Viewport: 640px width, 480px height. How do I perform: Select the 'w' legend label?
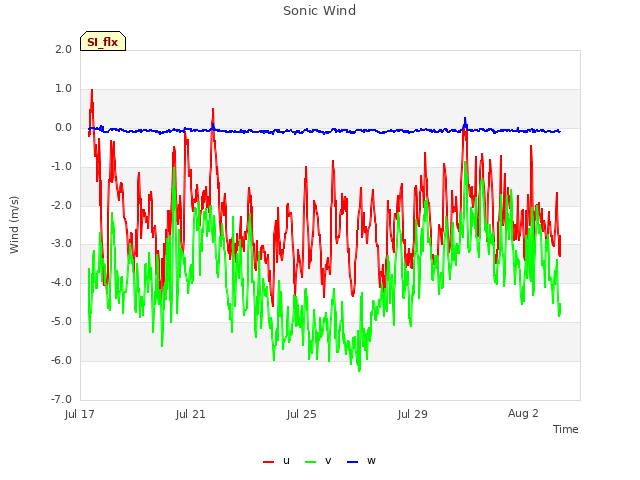(371, 461)
